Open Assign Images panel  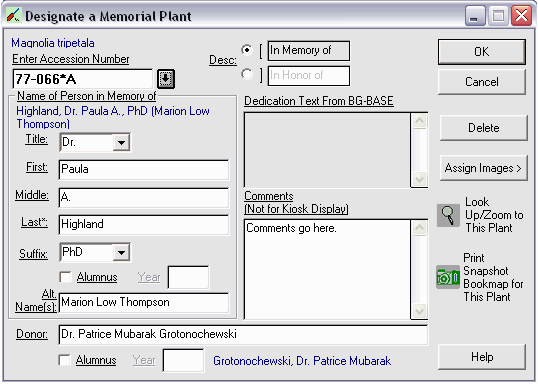tap(483, 168)
